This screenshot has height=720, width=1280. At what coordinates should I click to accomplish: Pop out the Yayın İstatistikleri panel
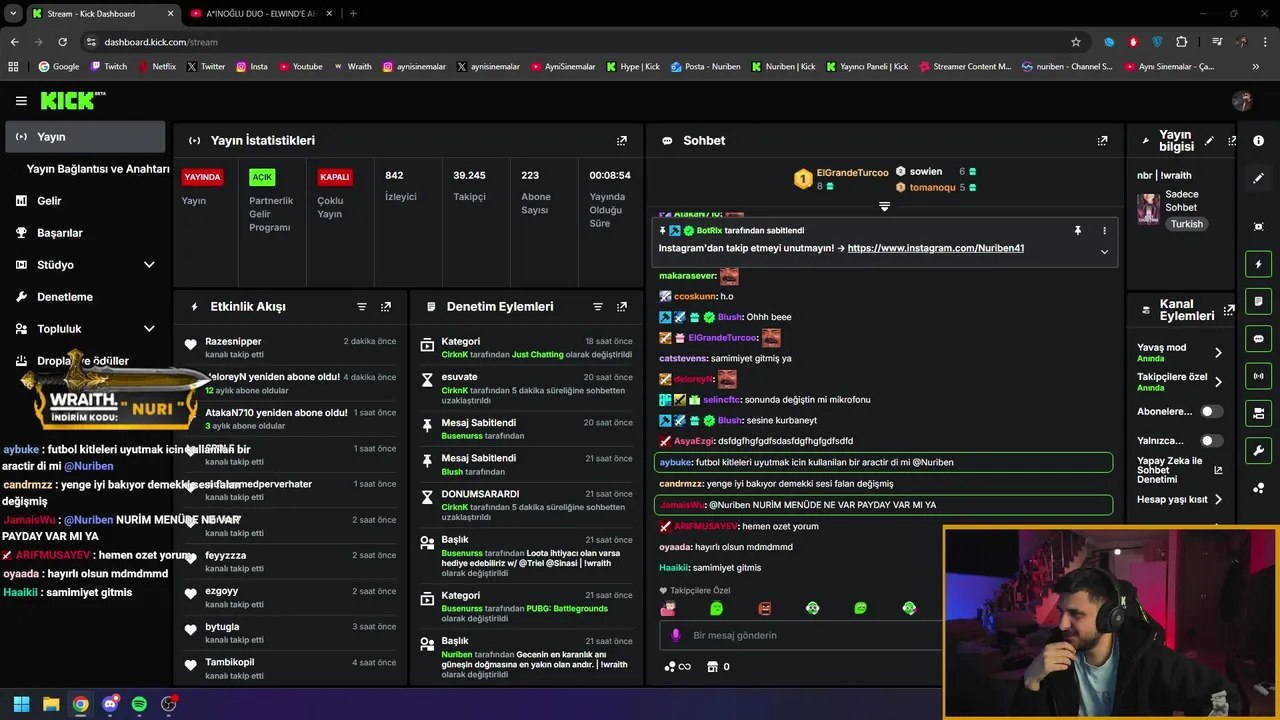622,141
